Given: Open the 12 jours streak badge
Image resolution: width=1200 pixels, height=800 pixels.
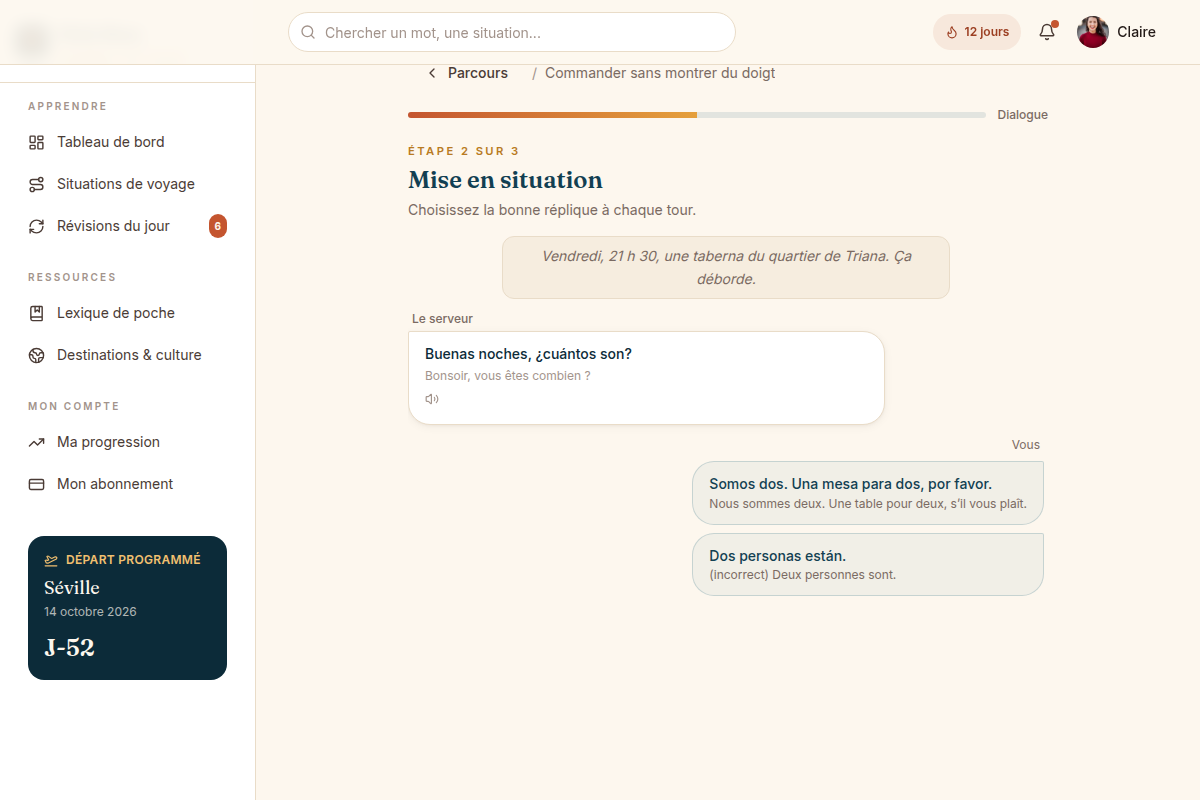Looking at the screenshot, I should (x=977, y=32).
